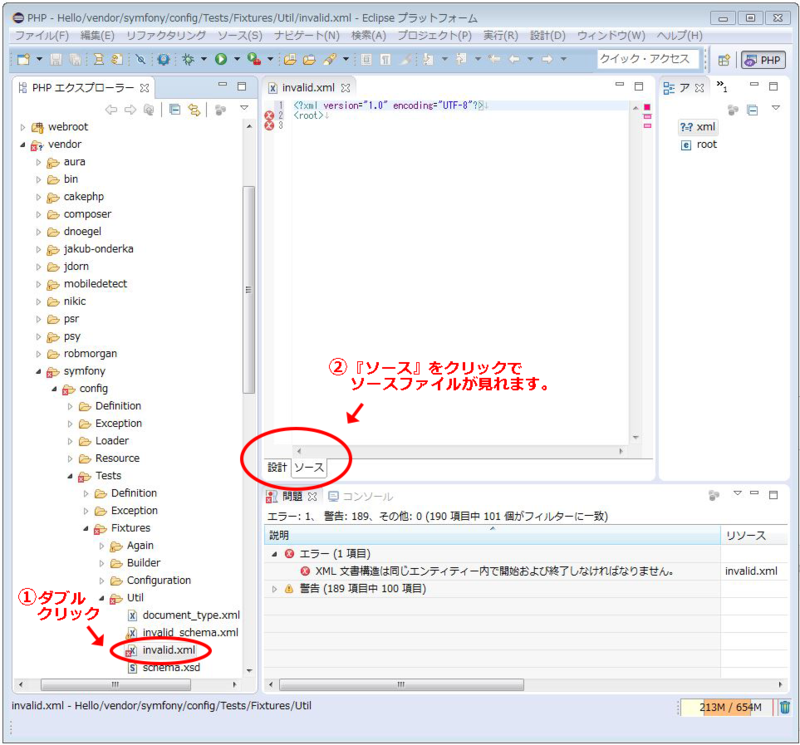Select invalid_schema.xml file

tap(190, 632)
